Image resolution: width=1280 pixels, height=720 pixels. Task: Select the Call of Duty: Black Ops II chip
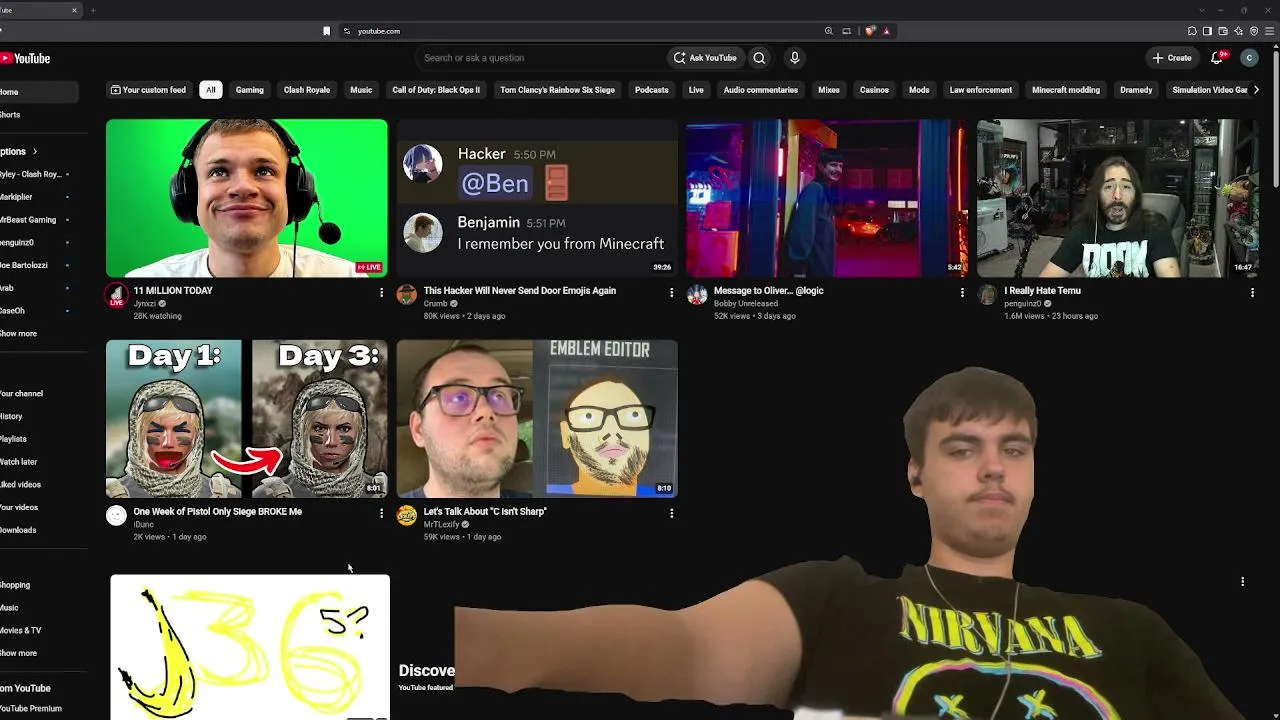[x=436, y=90]
